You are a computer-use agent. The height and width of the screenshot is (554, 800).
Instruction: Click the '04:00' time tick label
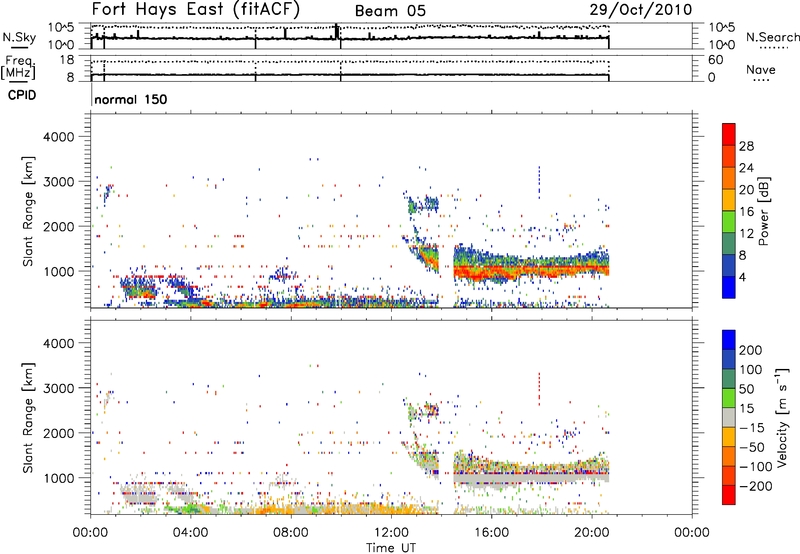[x=191, y=533]
